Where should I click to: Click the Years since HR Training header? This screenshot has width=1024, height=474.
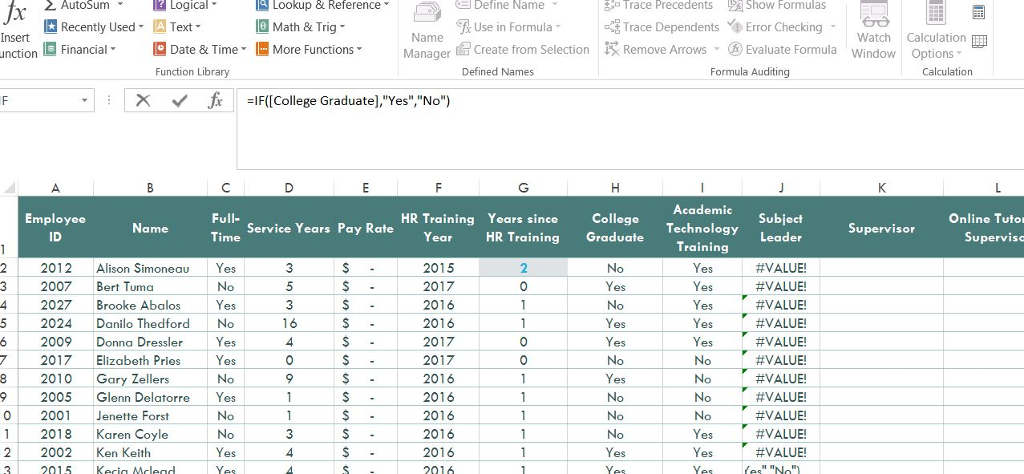tap(523, 227)
